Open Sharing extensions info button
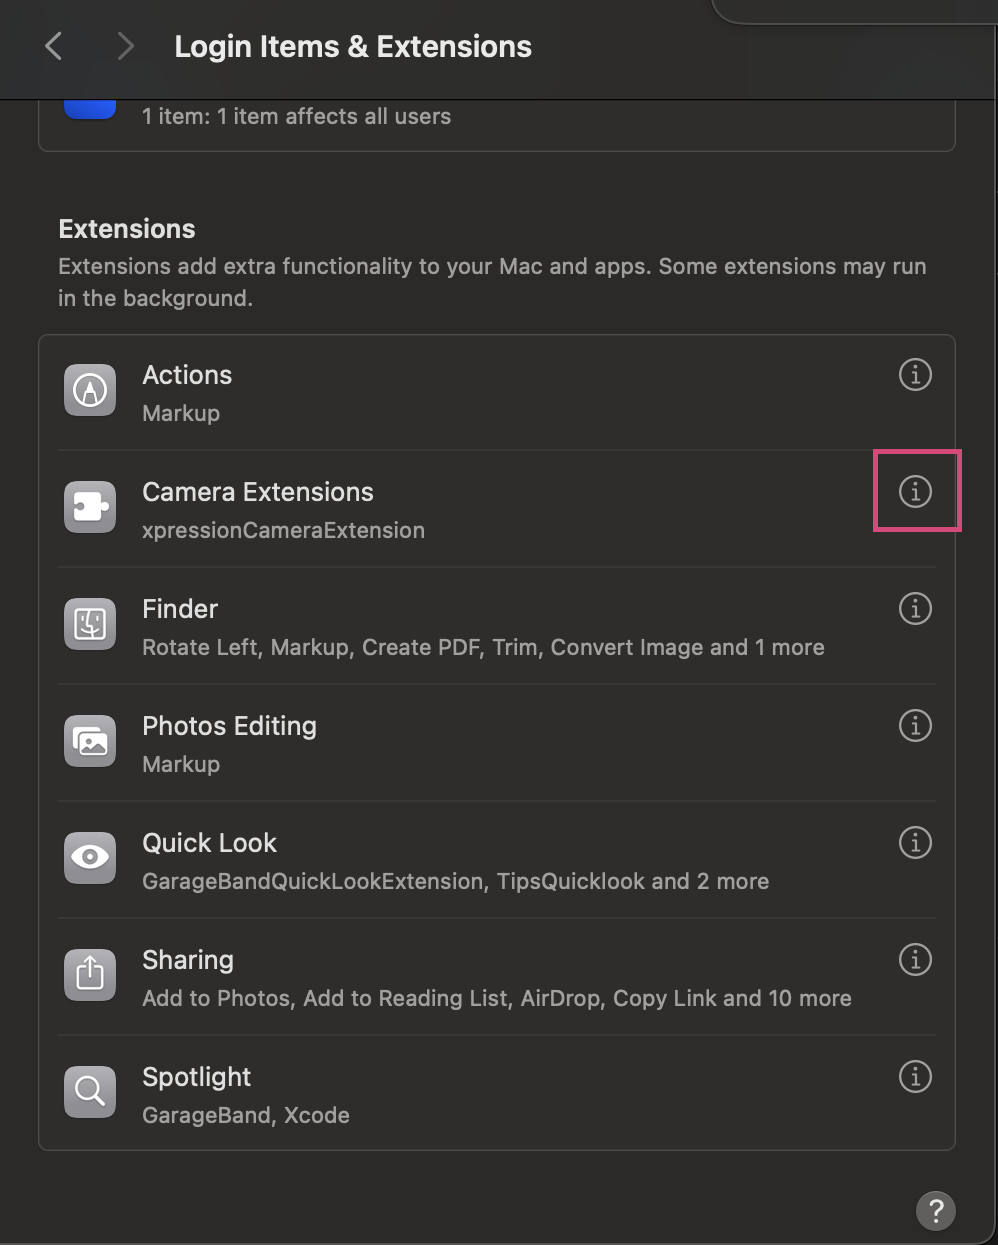 pos(915,959)
